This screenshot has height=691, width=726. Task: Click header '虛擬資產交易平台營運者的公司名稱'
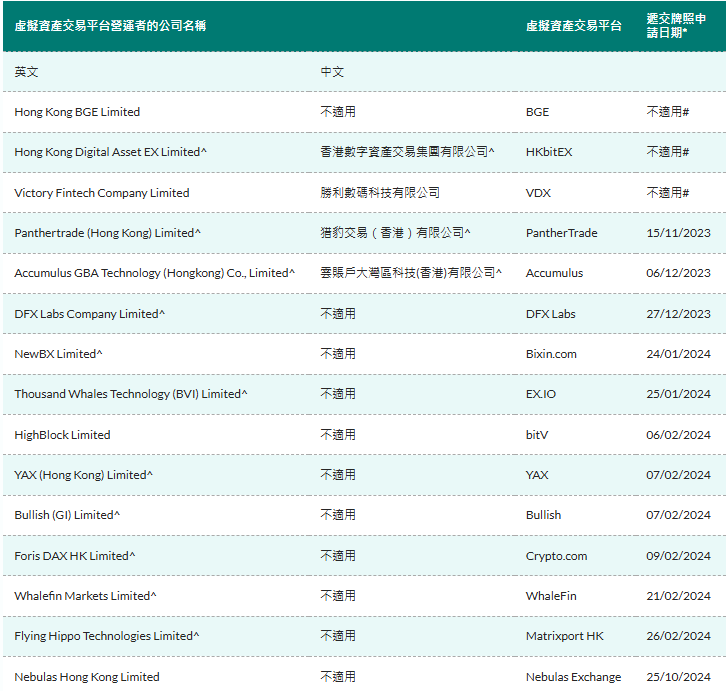pos(110,25)
